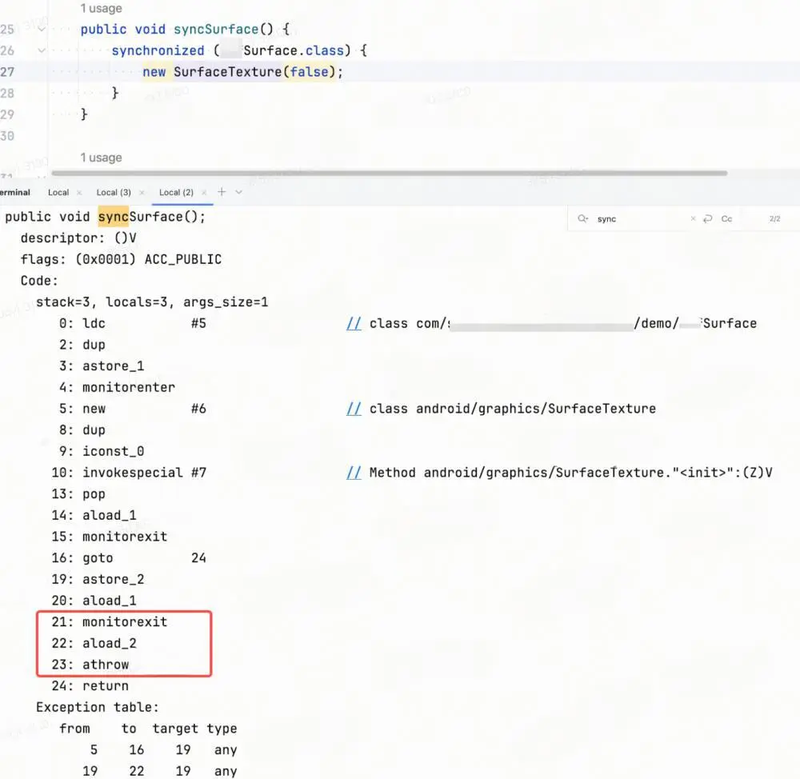Click the highlighted sync match in terminal
This screenshot has height=779, width=800.
(113, 217)
